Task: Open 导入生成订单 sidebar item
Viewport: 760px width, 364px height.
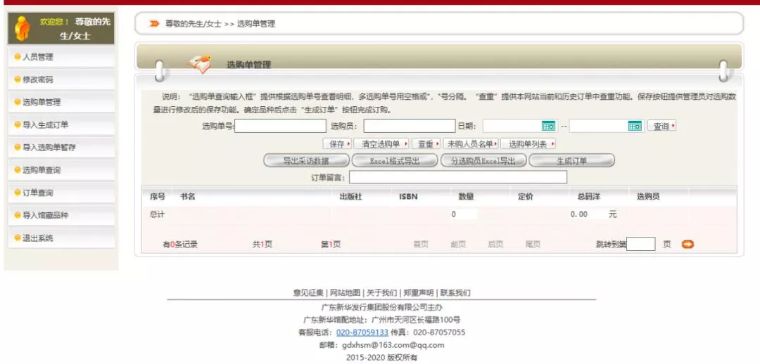Action: (x=62, y=125)
